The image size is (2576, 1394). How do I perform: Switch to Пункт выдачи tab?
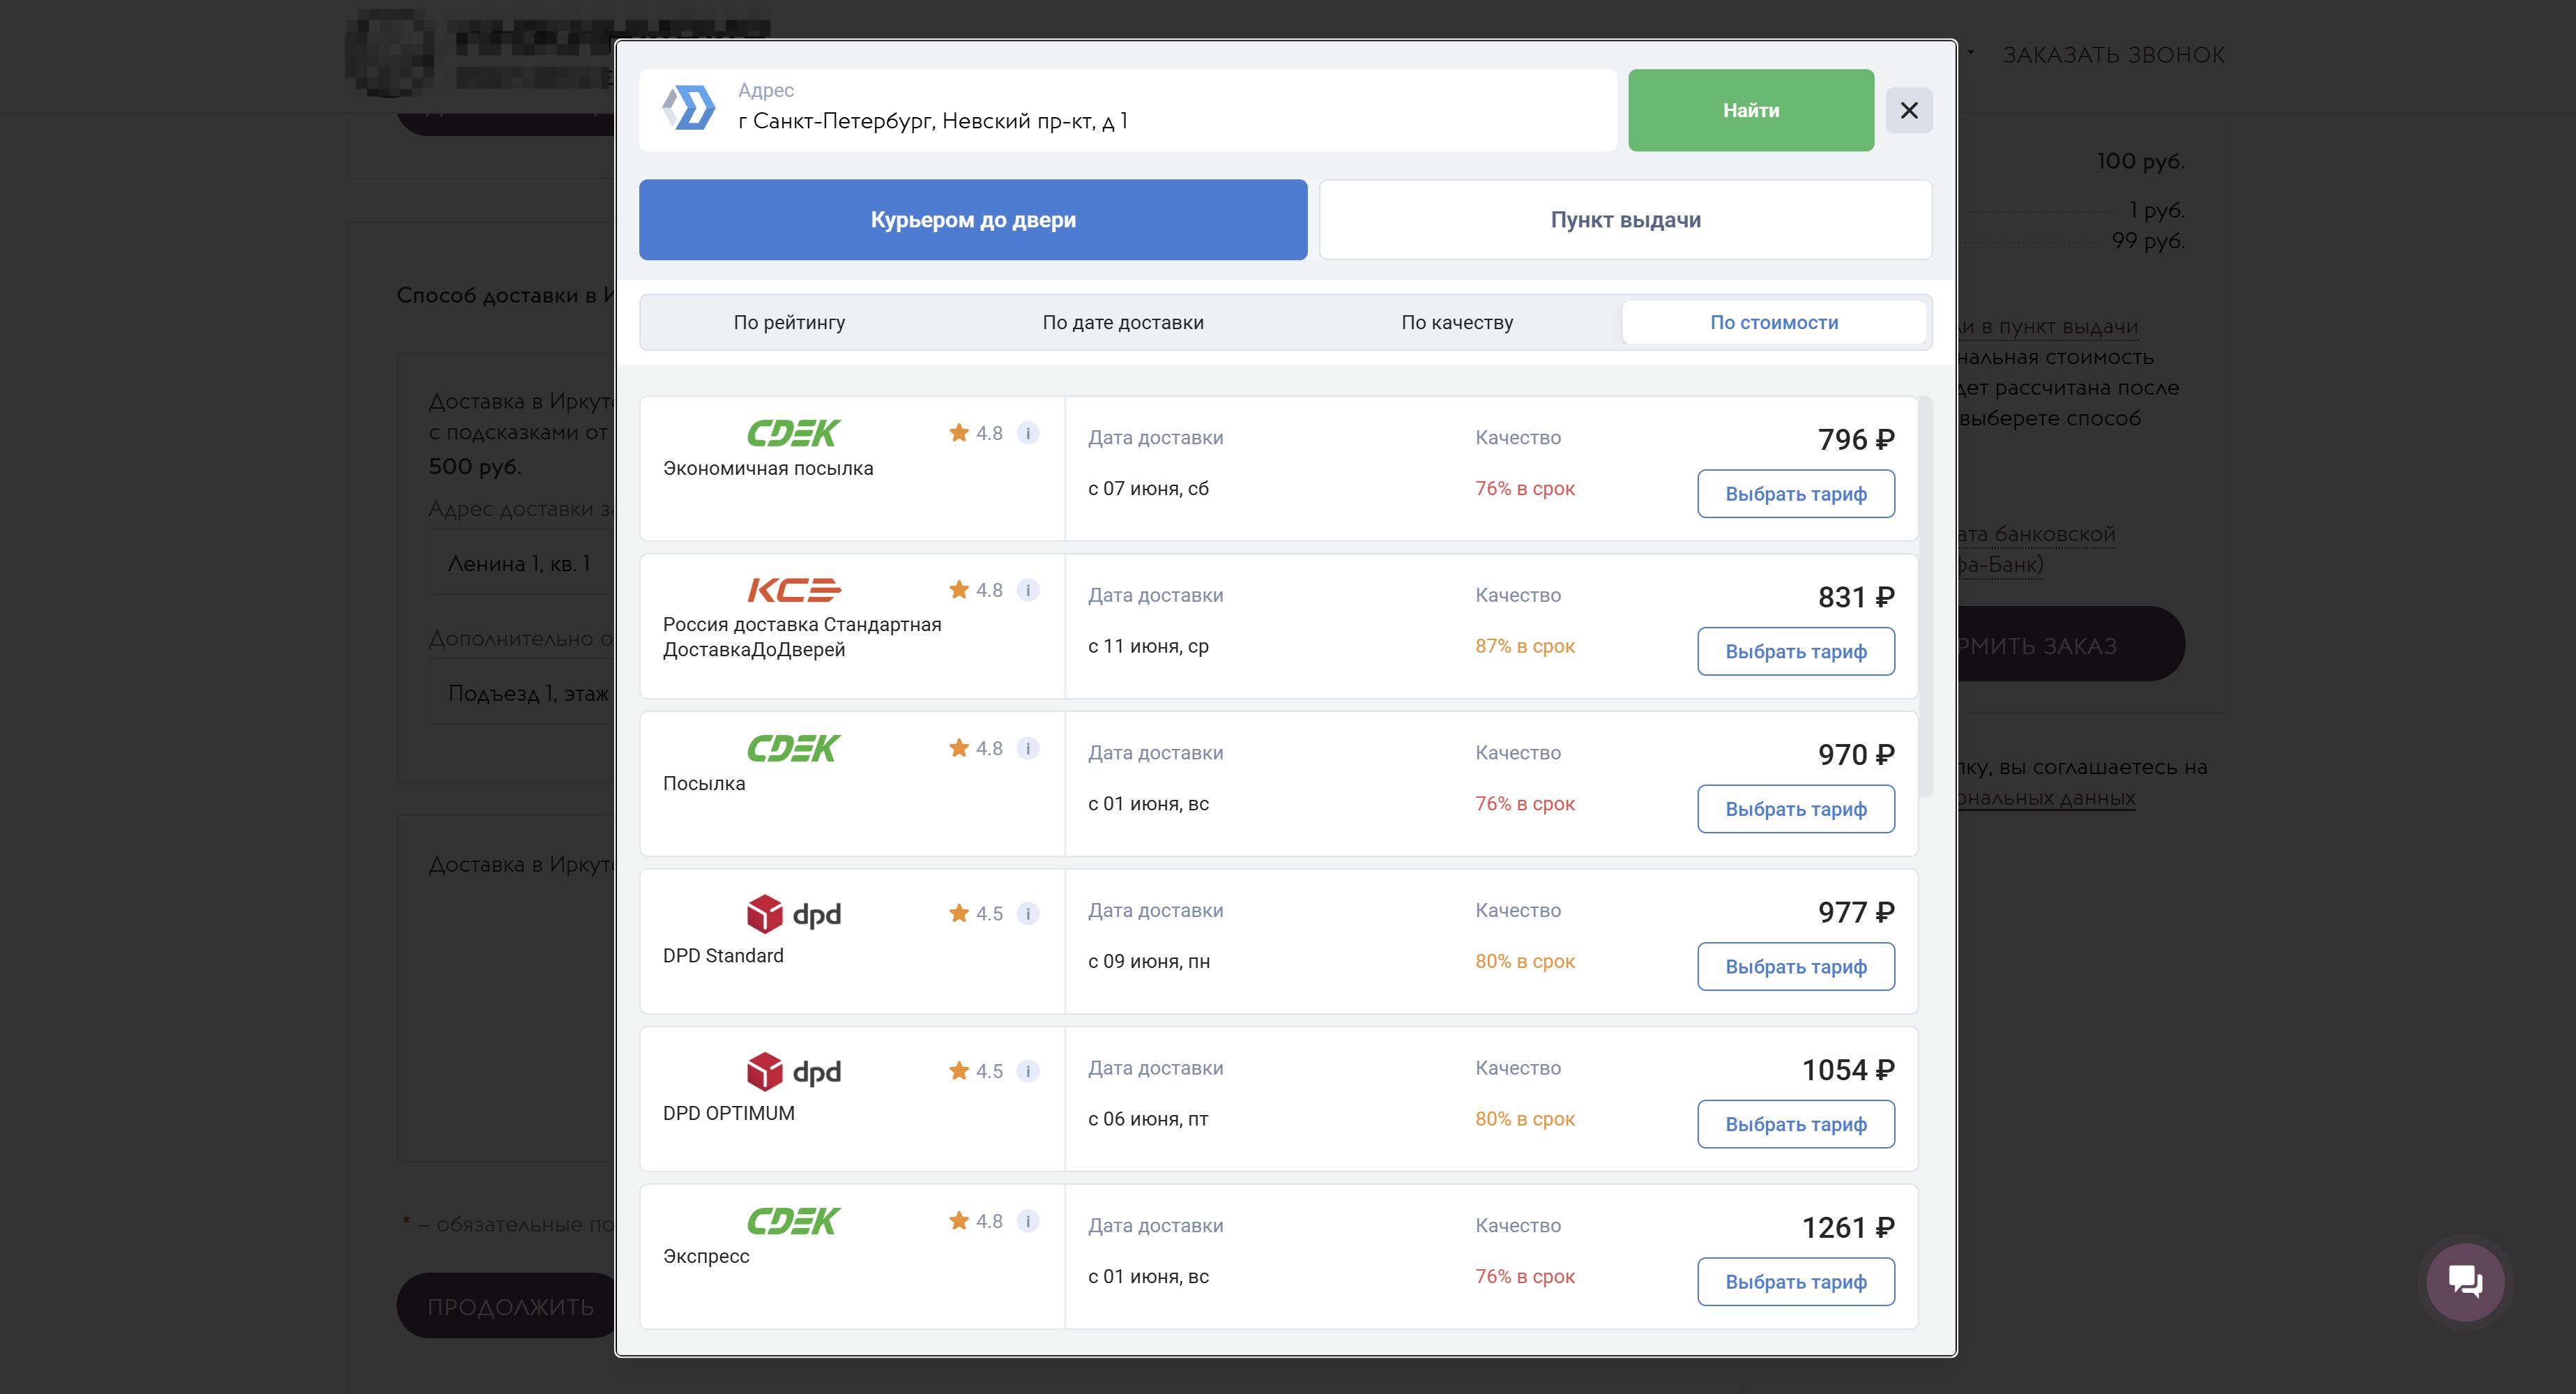(x=1625, y=220)
